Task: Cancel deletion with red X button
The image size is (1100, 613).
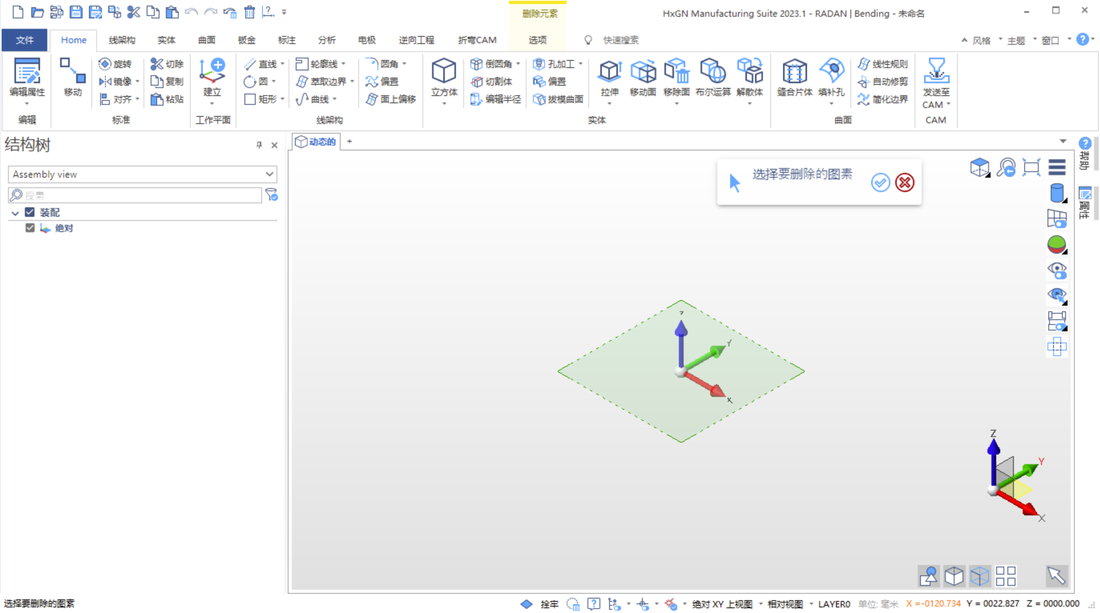Action: point(905,182)
